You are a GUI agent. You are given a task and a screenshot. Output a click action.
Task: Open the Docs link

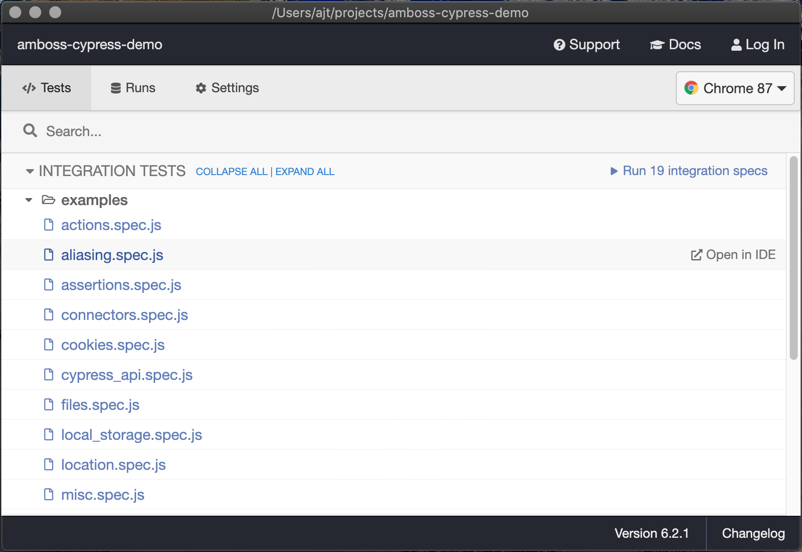[x=675, y=45]
